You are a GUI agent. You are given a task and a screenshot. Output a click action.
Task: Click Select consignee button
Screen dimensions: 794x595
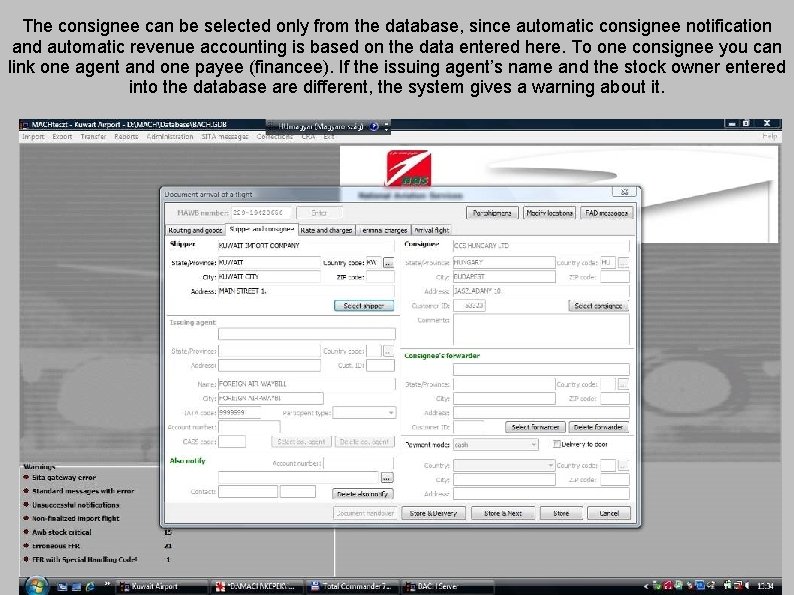coord(598,306)
